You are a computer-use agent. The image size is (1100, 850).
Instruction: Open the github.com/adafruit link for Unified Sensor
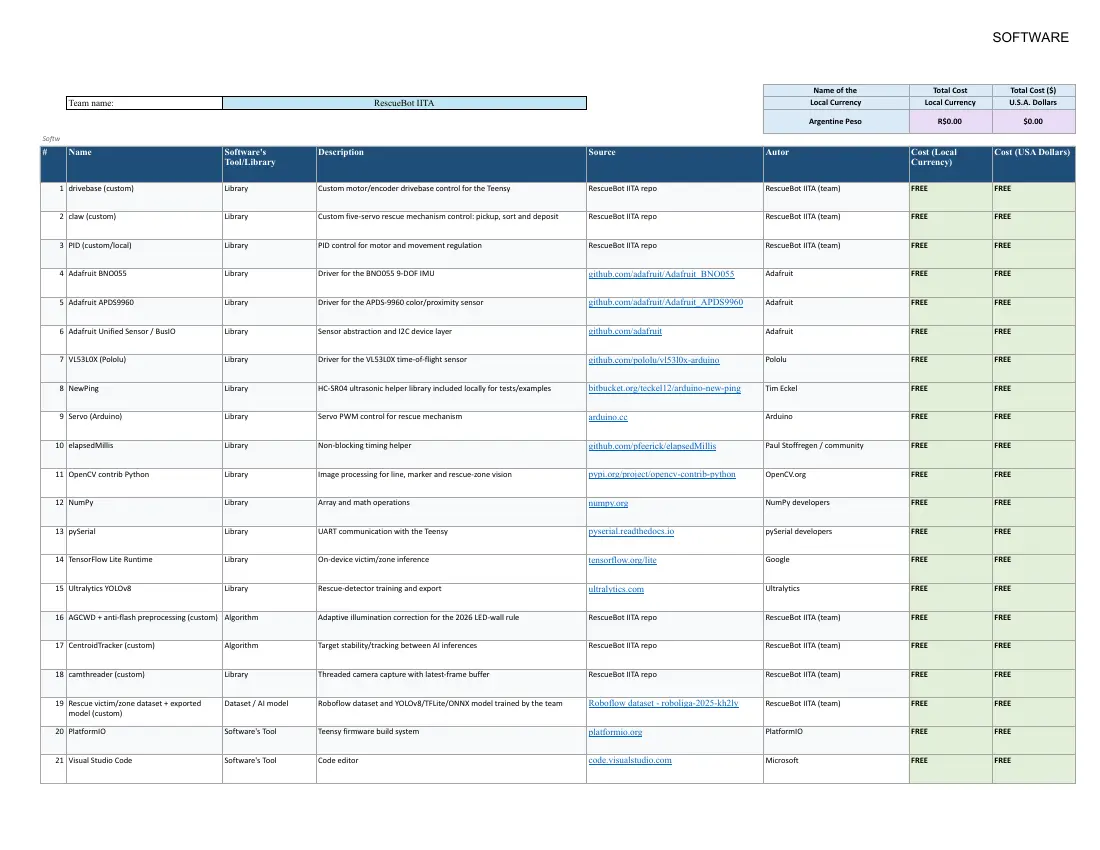pos(624,331)
